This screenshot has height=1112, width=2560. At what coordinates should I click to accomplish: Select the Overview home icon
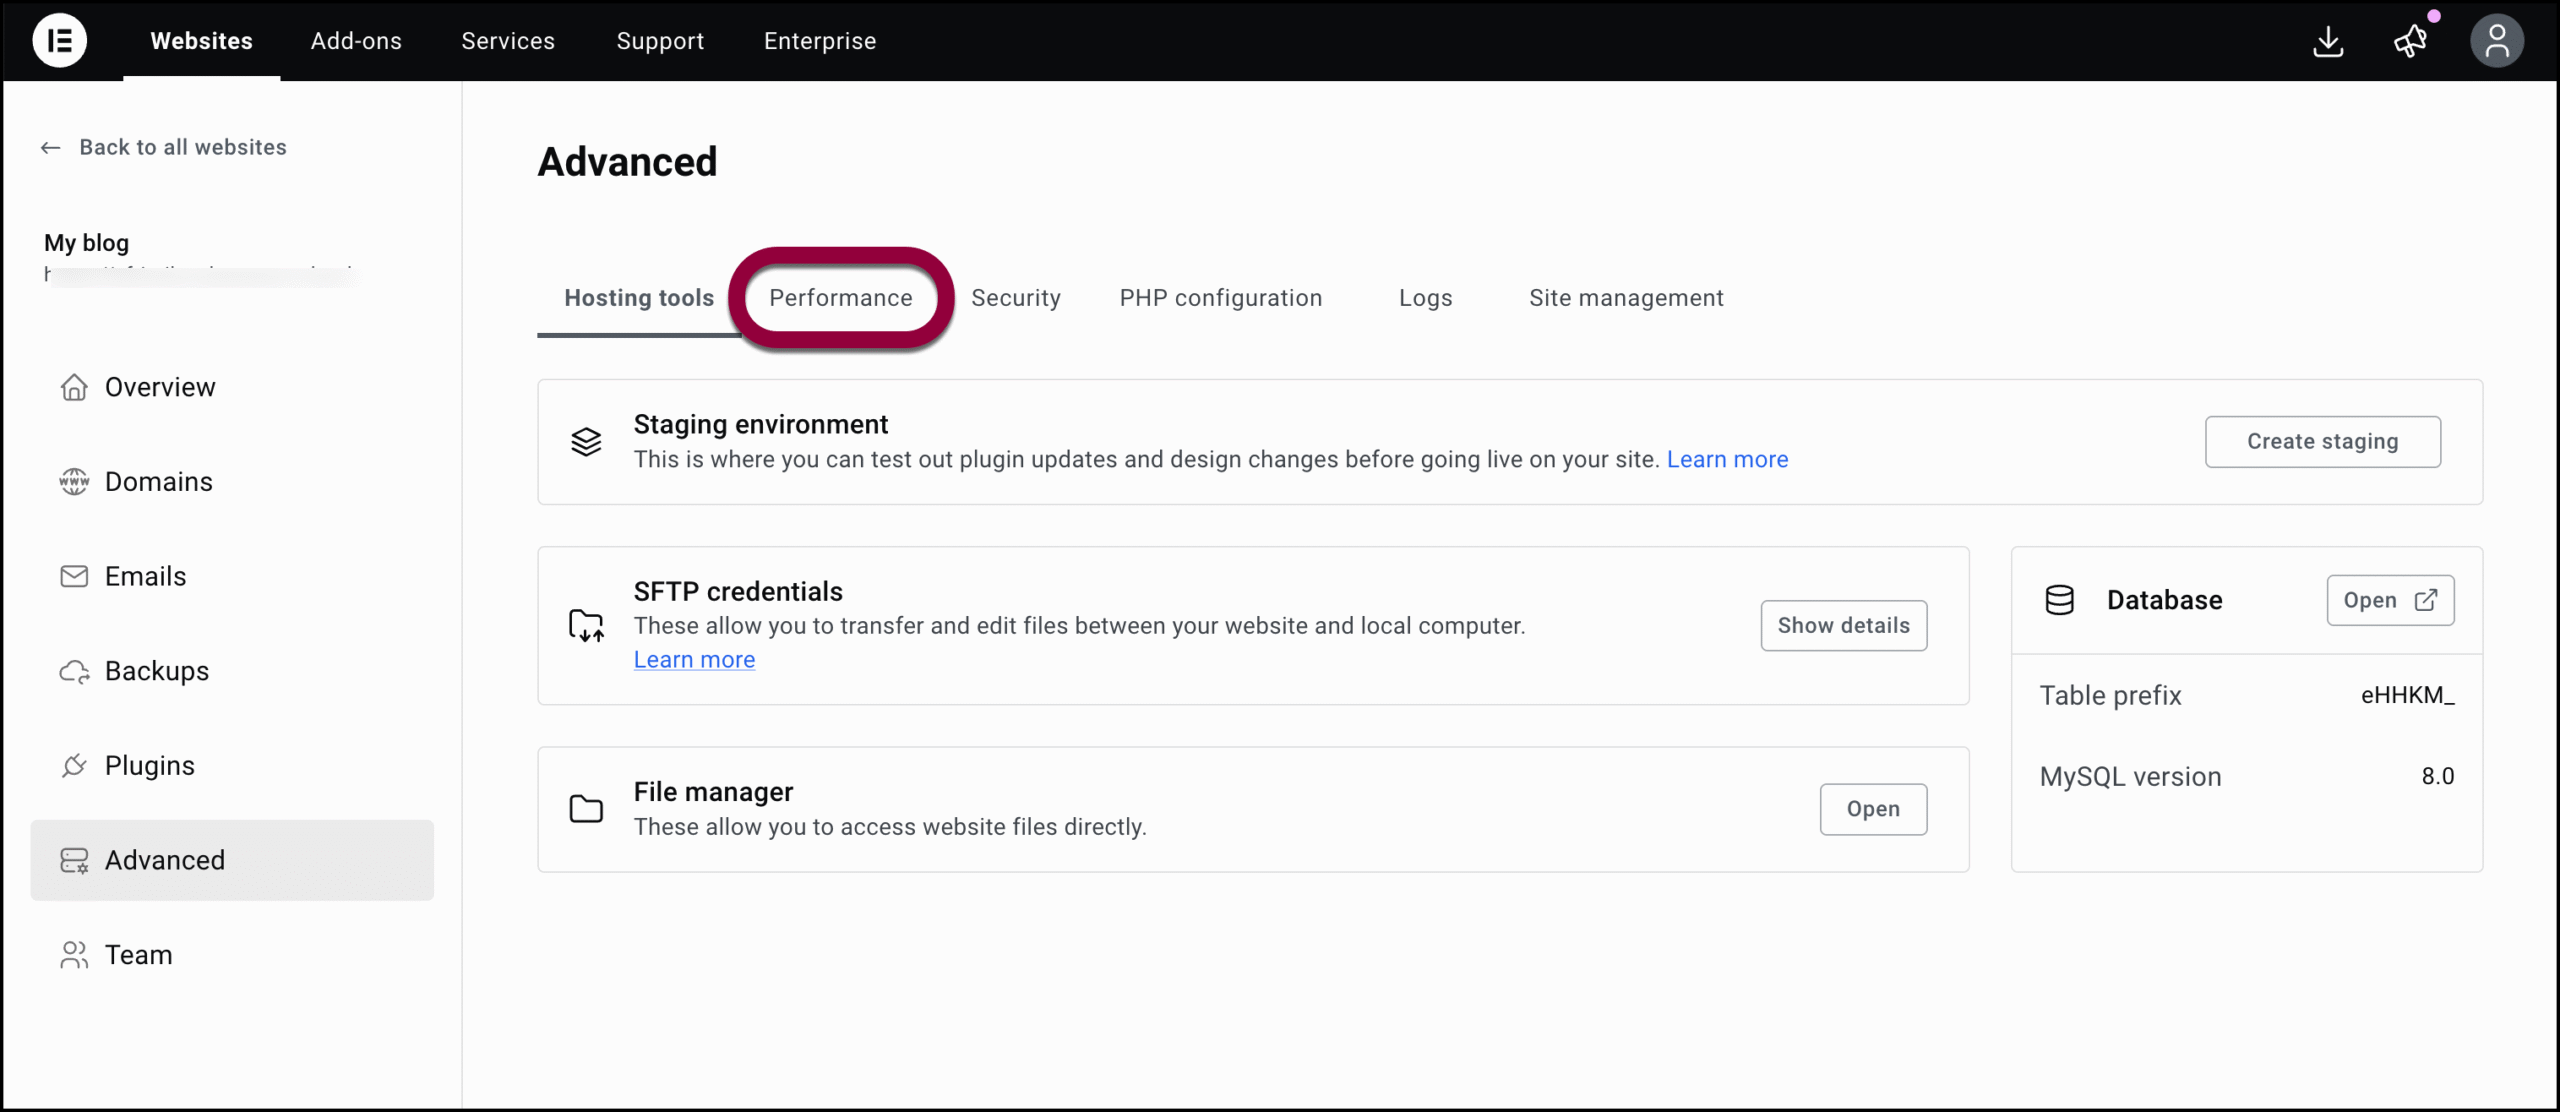click(74, 387)
